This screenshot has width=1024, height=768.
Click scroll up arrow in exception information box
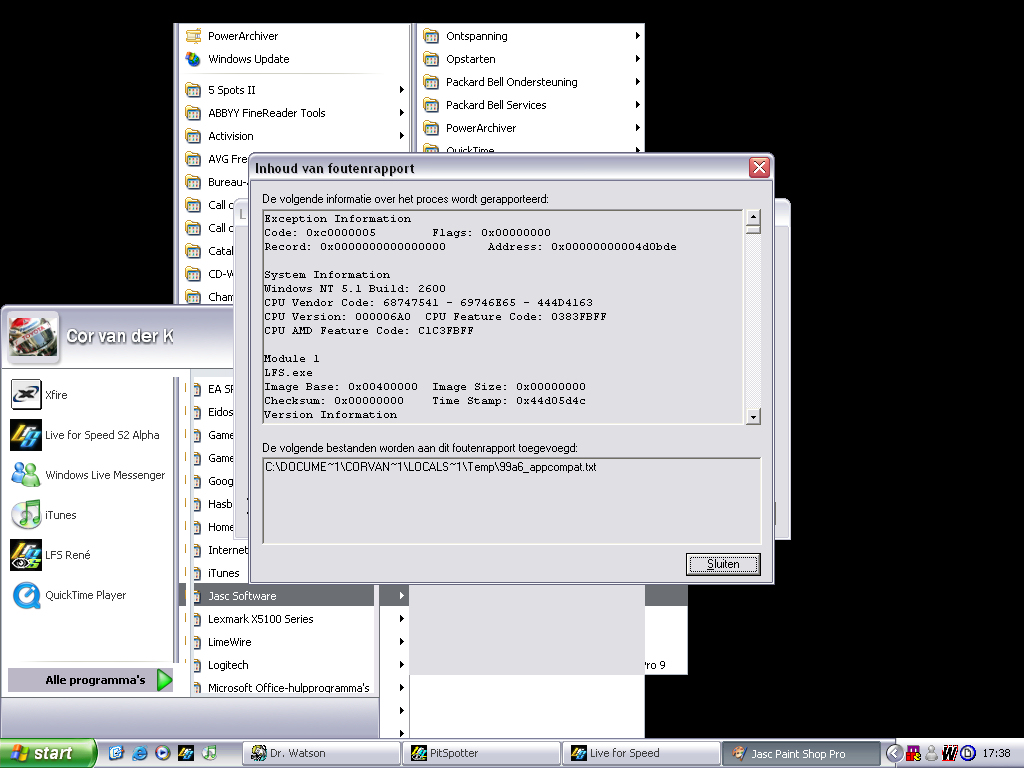(x=753, y=217)
